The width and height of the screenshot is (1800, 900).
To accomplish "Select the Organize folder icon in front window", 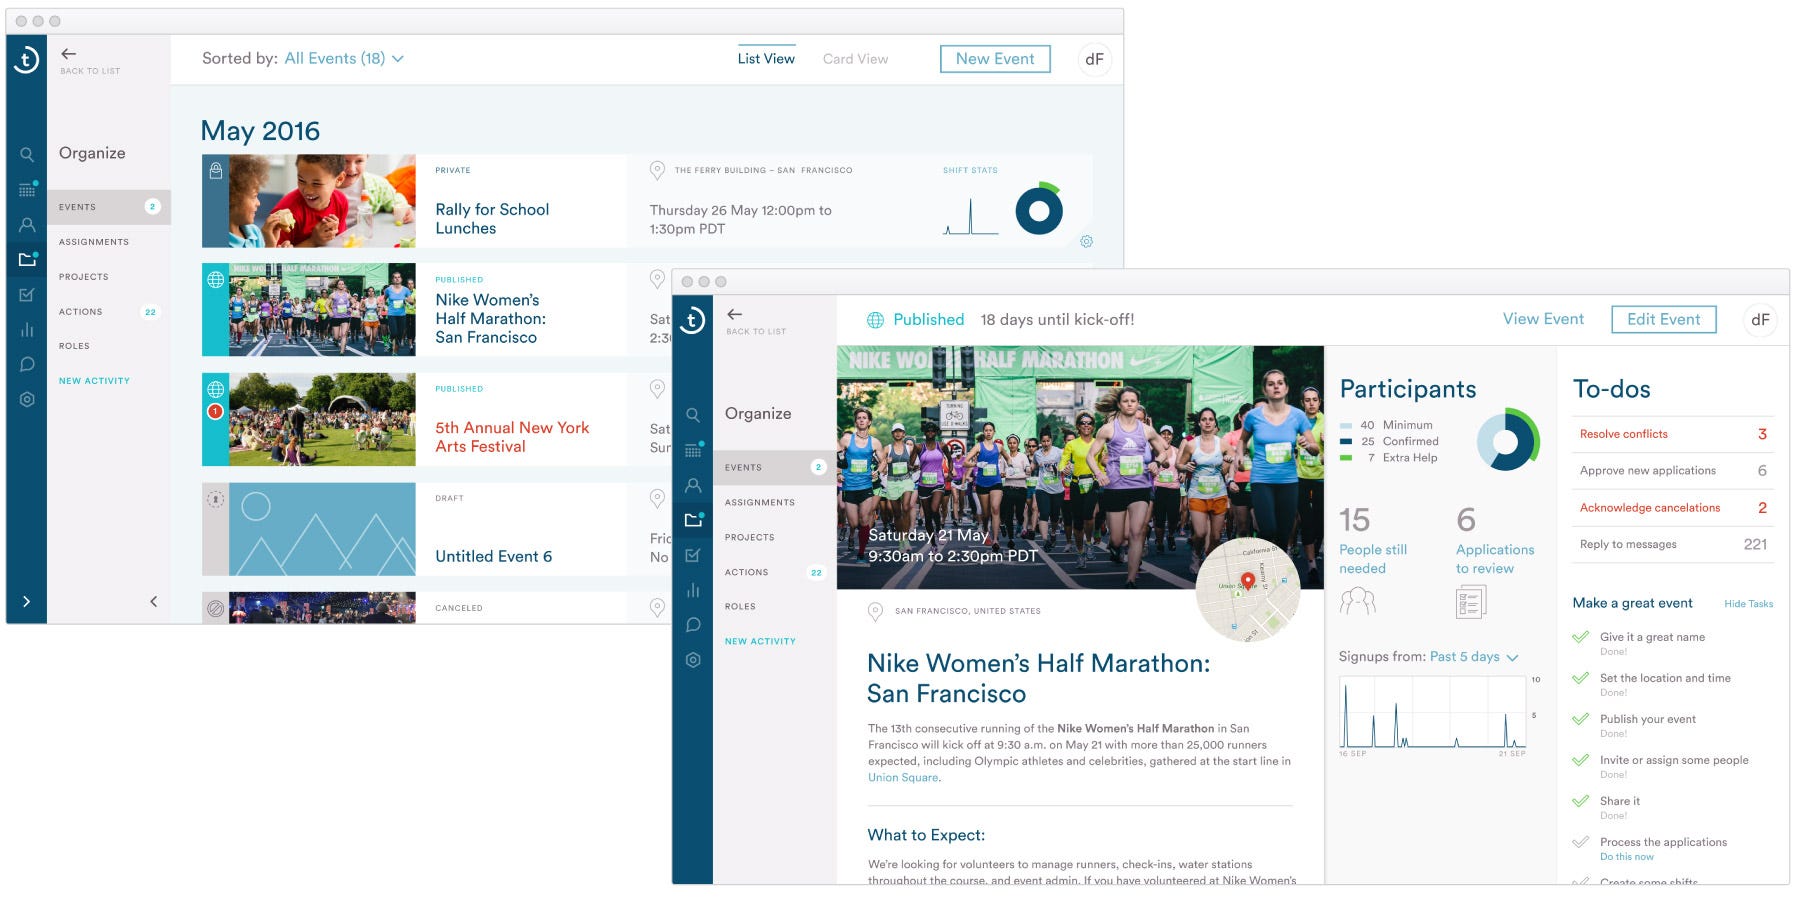I will [x=693, y=520].
